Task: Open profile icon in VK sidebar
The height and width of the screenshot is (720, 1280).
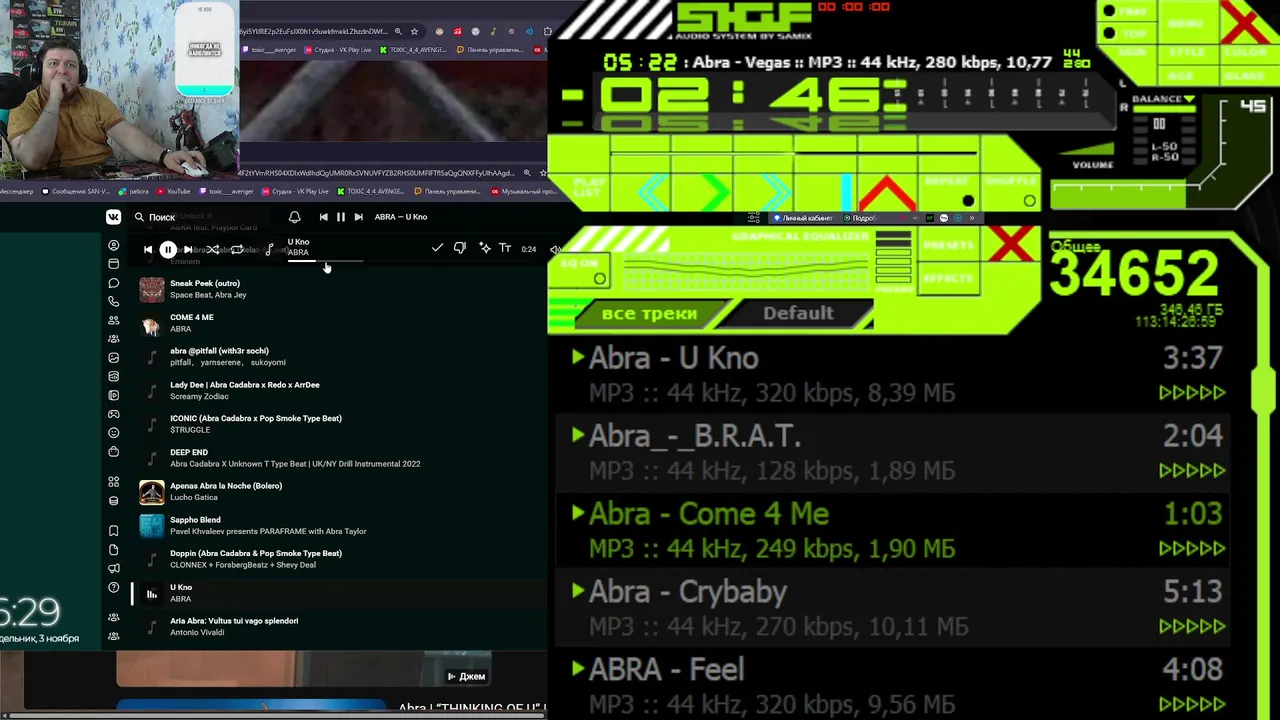Action: (x=114, y=246)
